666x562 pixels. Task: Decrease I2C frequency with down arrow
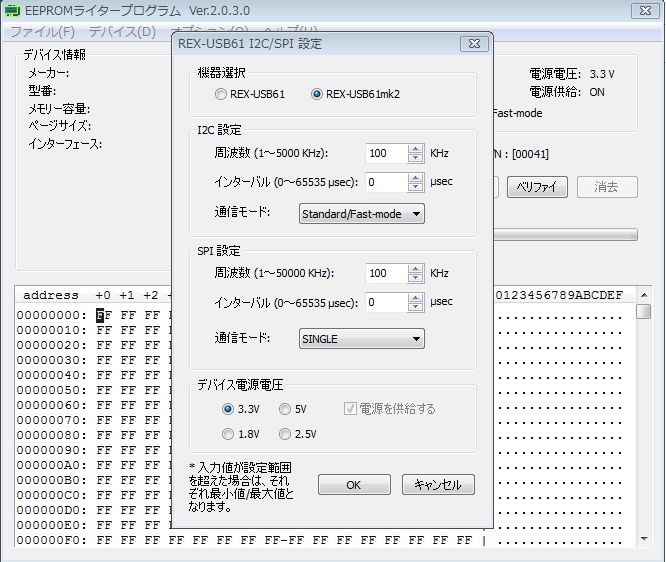pyautogui.click(x=415, y=158)
